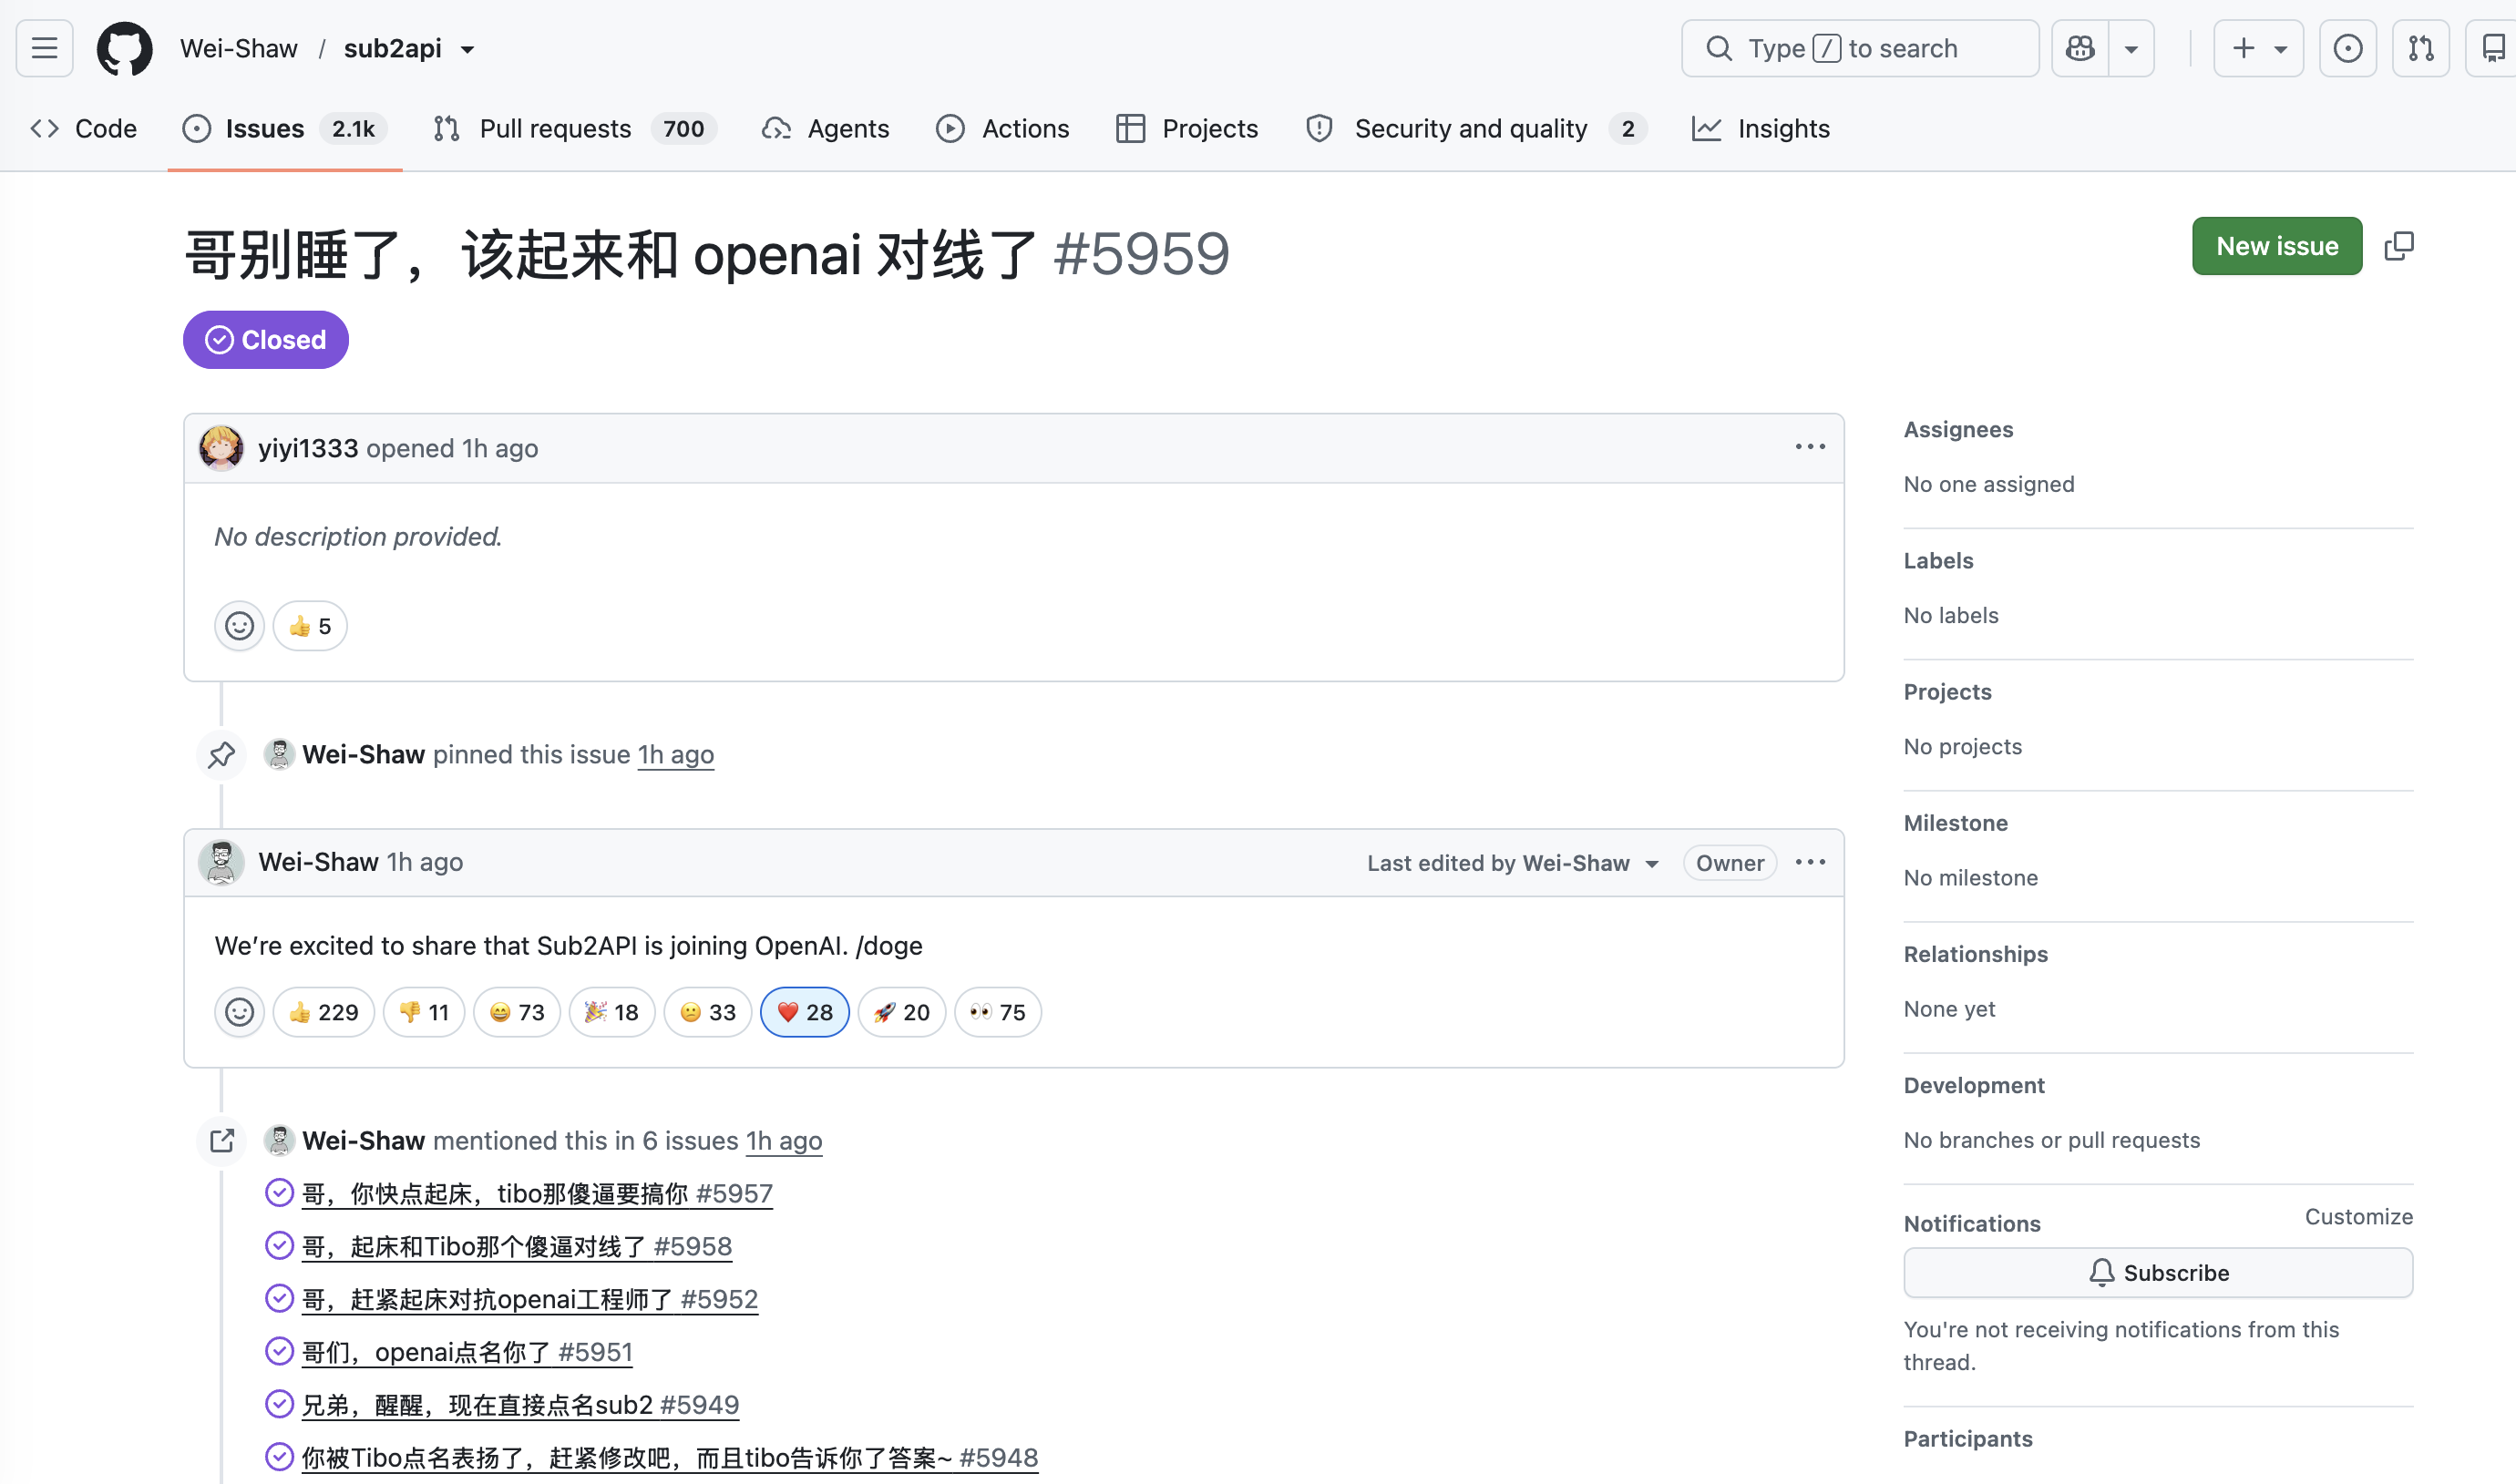Click the New issue button
This screenshot has height=1484, width=2516.
(x=2277, y=246)
